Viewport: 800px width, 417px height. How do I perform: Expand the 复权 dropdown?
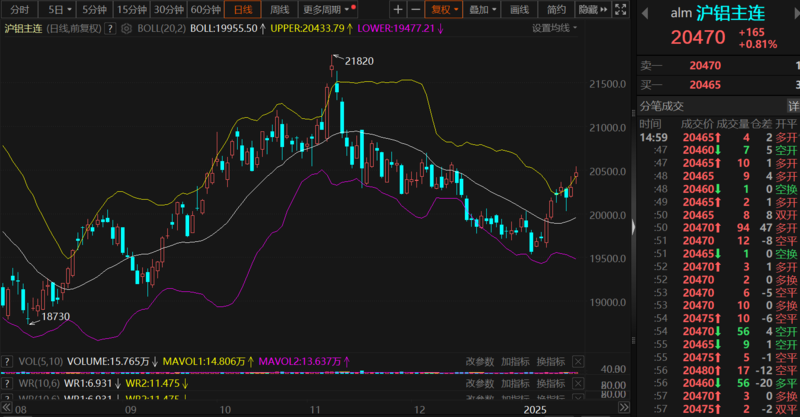445,9
